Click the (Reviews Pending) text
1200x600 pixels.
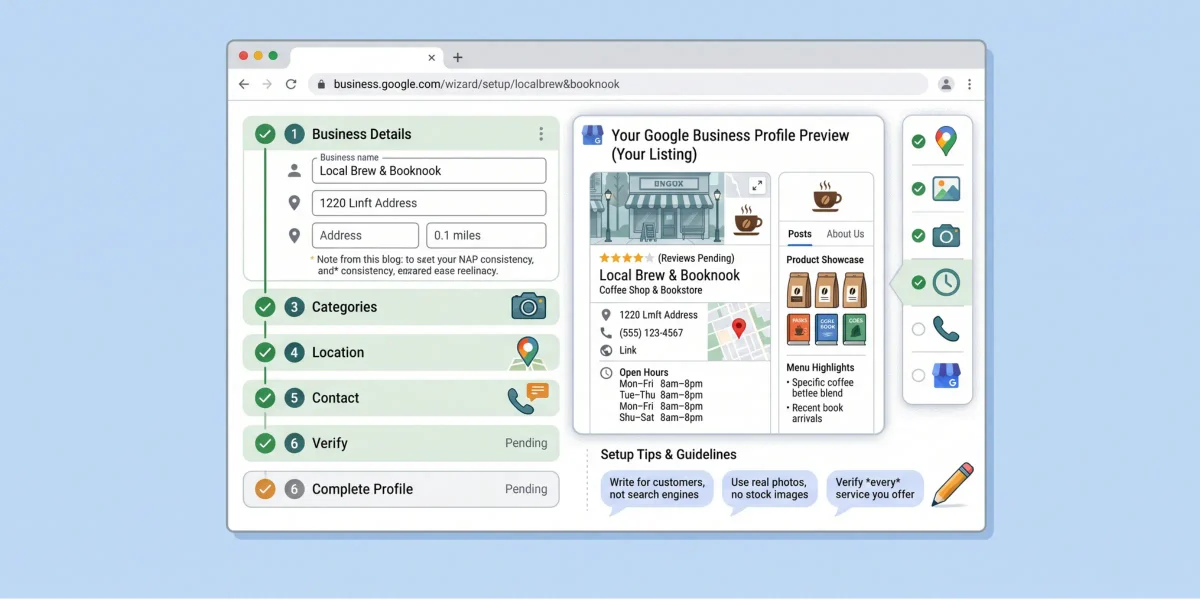696,259
